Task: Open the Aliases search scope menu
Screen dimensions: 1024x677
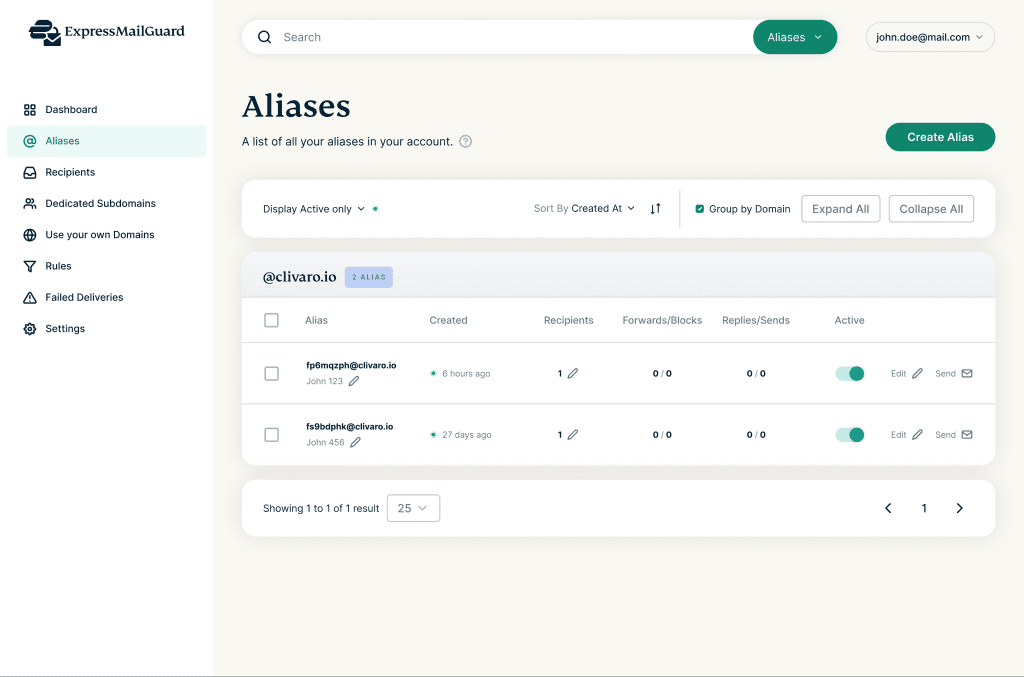Action: coord(794,36)
